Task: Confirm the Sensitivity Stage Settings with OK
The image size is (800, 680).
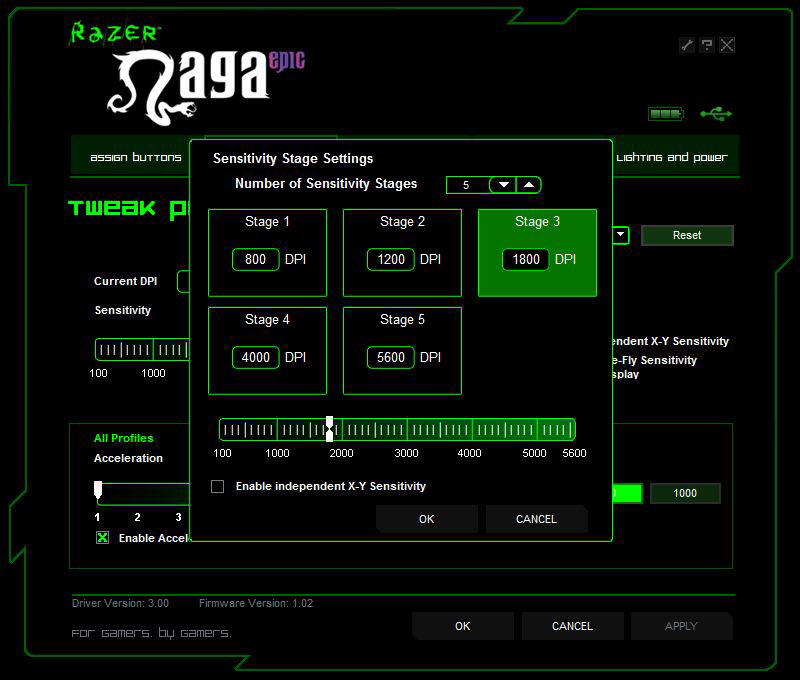Action: 427,519
